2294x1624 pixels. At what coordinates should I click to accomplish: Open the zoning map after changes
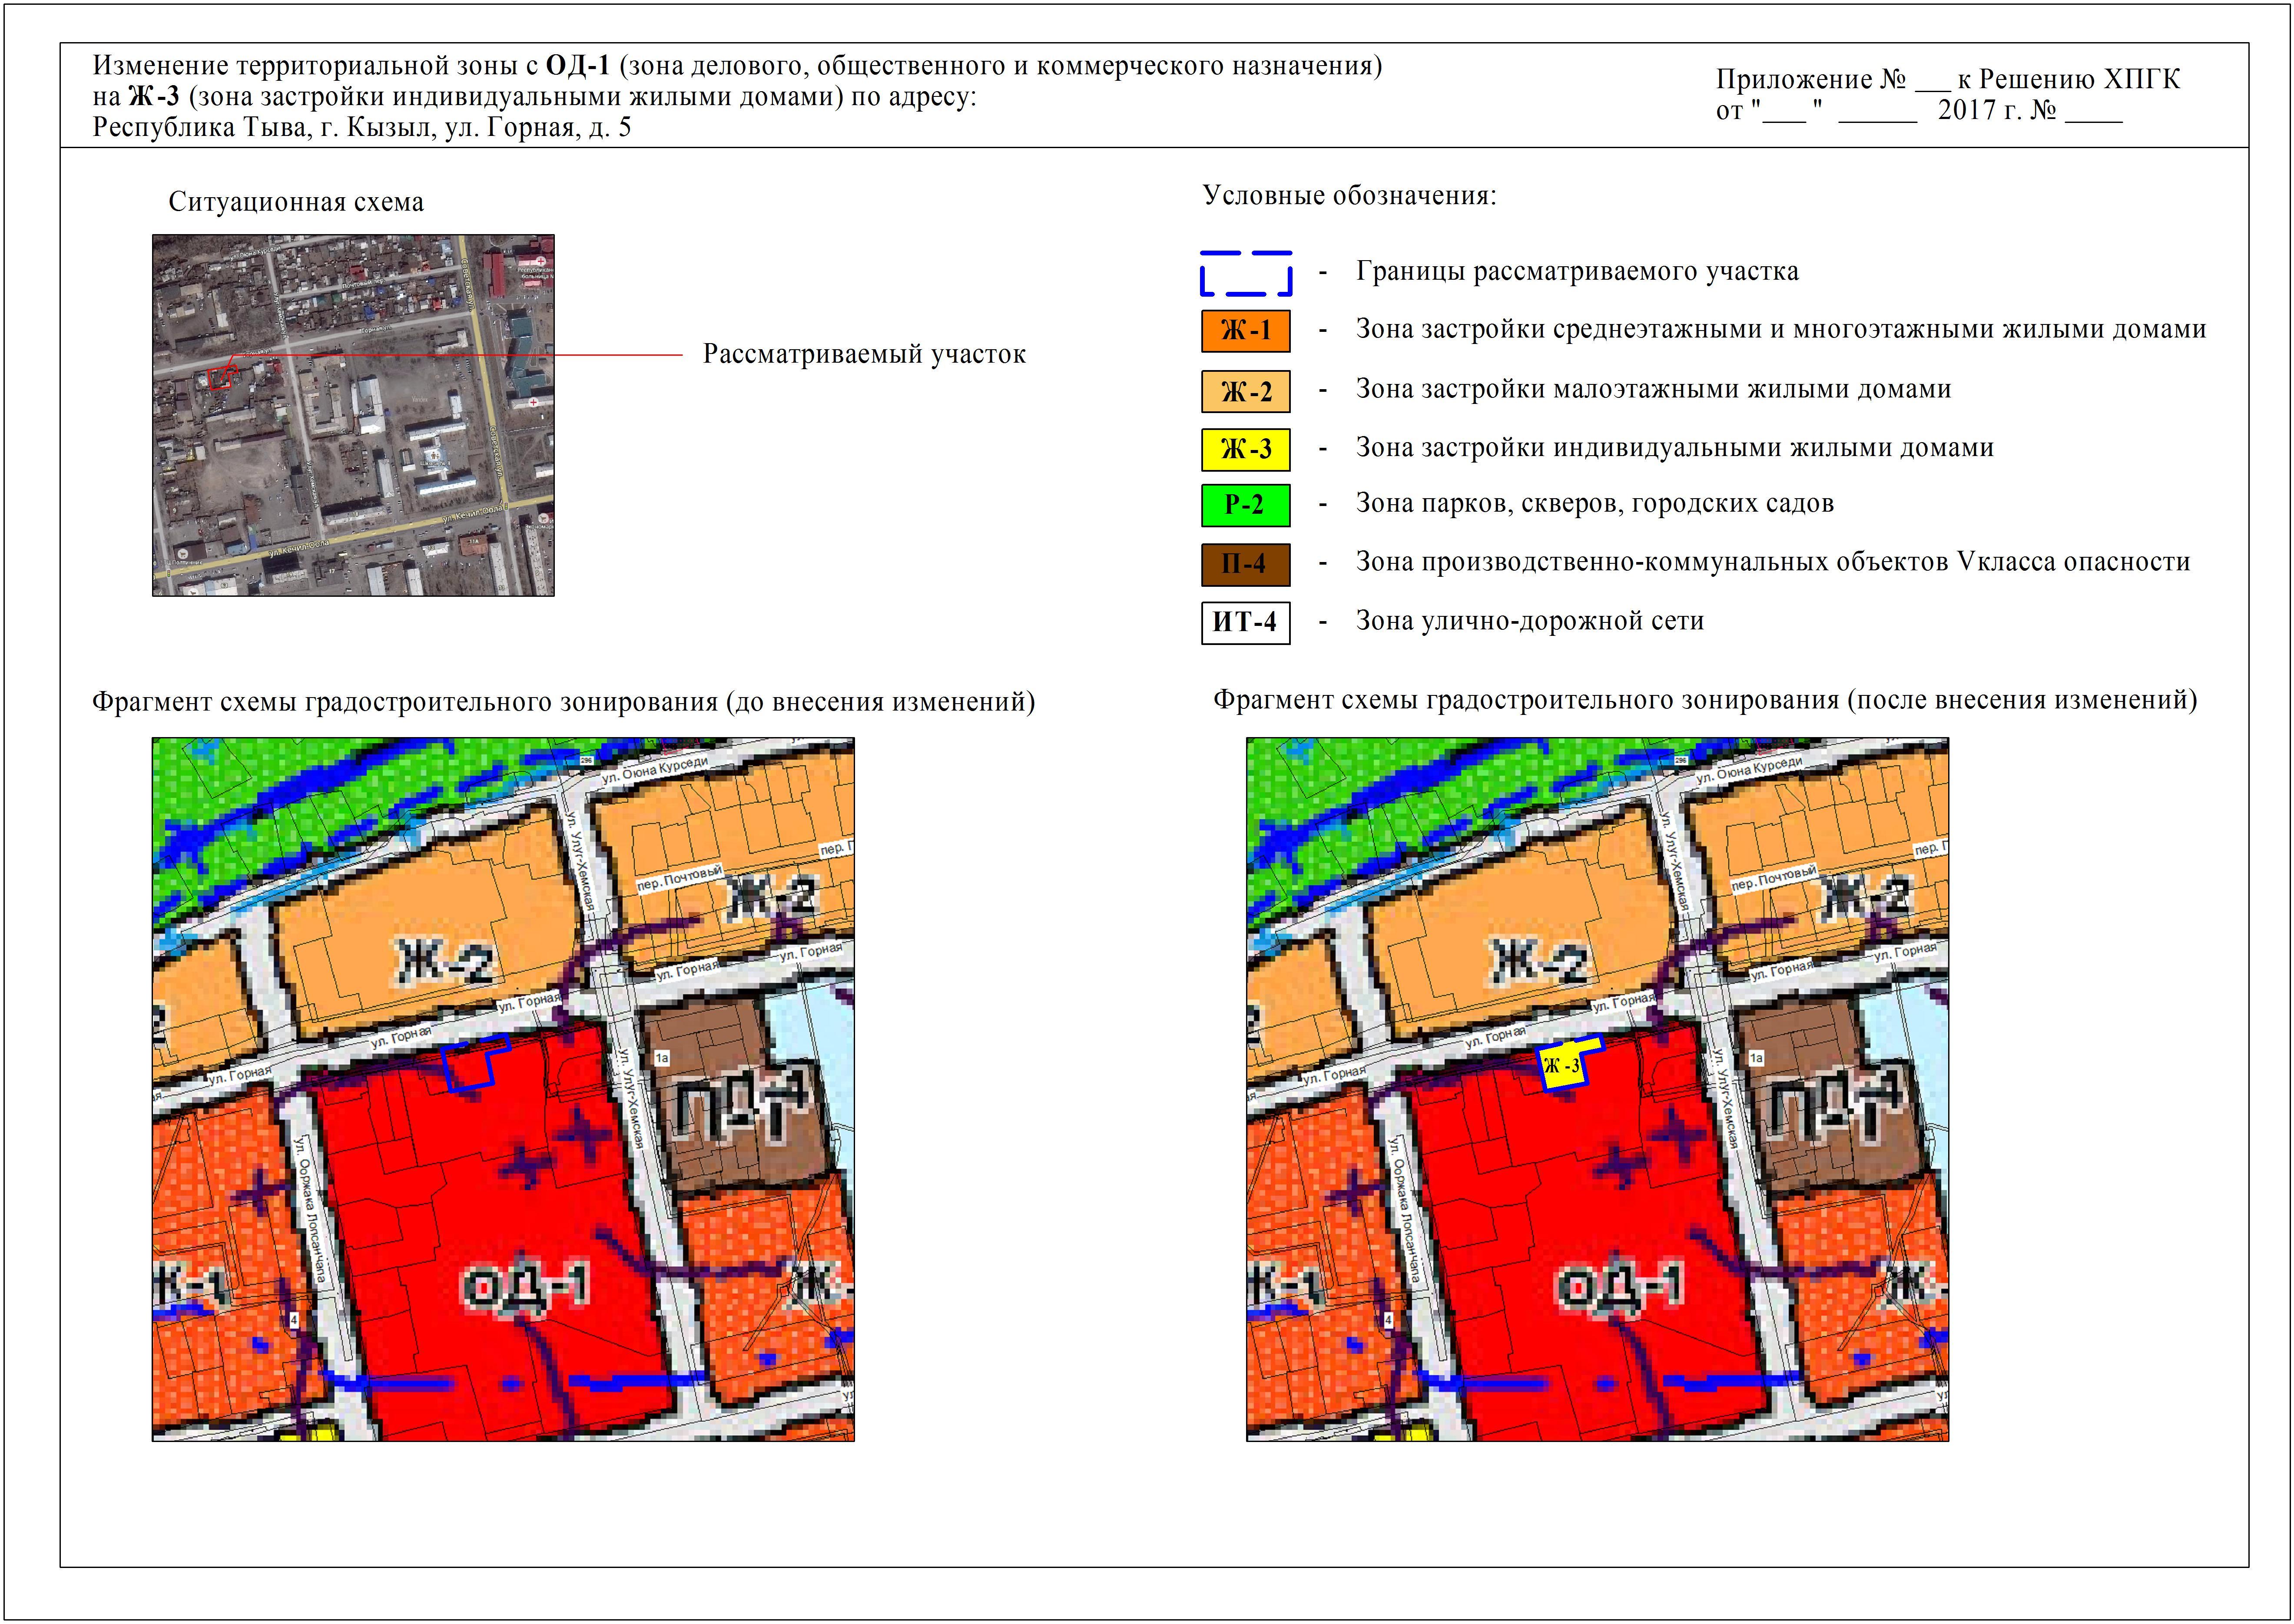pos(1597,1089)
